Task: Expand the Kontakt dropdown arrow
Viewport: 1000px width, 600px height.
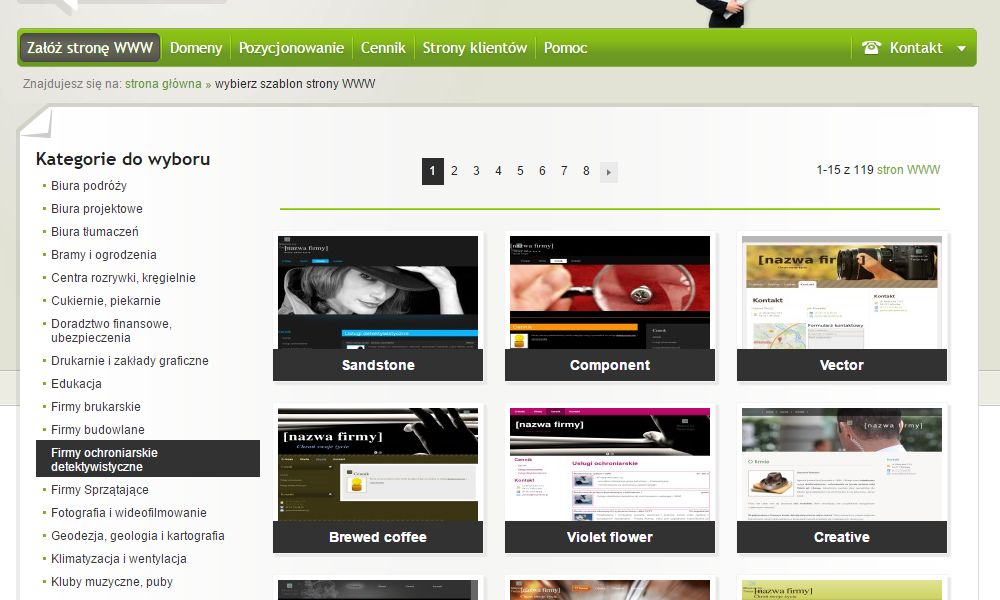Action: (x=961, y=48)
